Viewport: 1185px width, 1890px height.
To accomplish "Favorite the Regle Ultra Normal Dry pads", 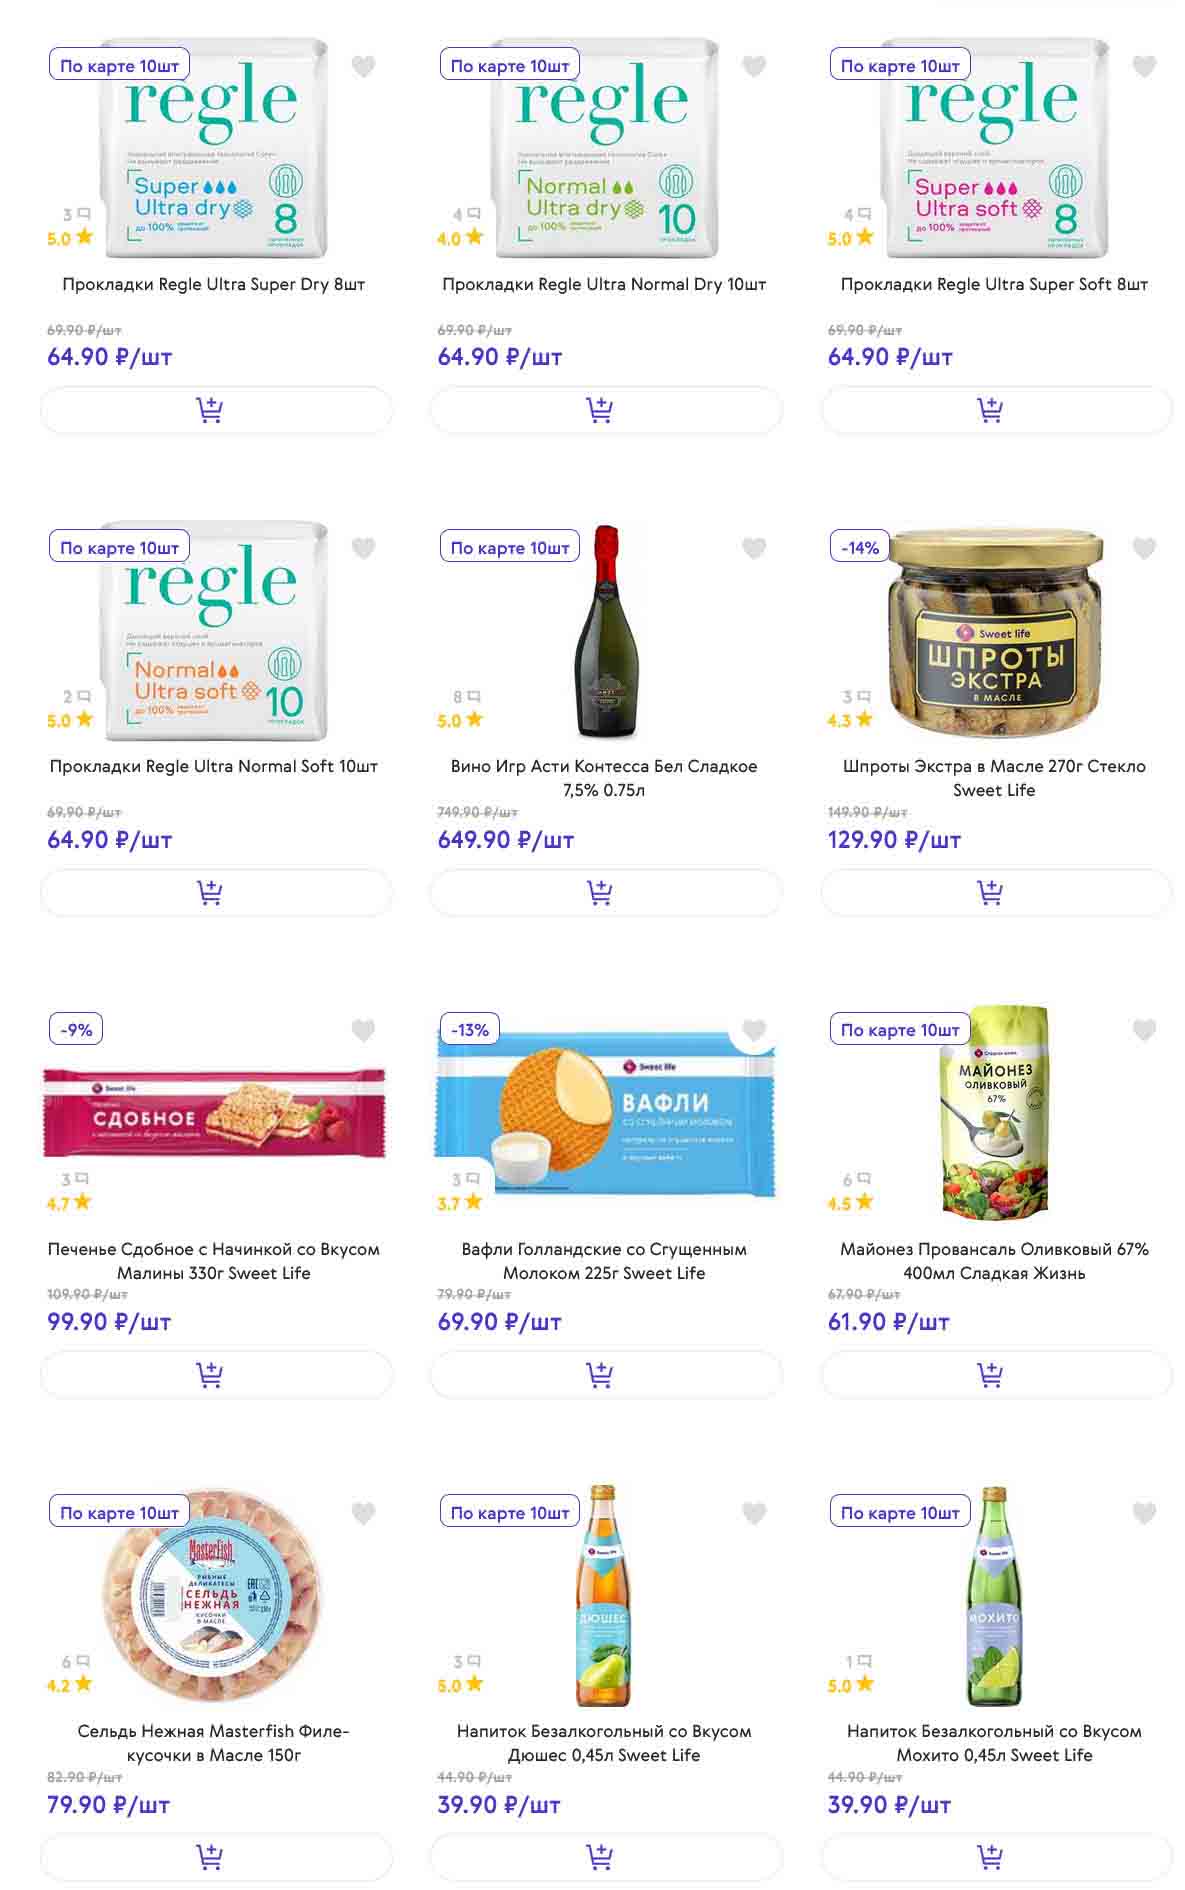I will pyautogui.click(x=754, y=66).
